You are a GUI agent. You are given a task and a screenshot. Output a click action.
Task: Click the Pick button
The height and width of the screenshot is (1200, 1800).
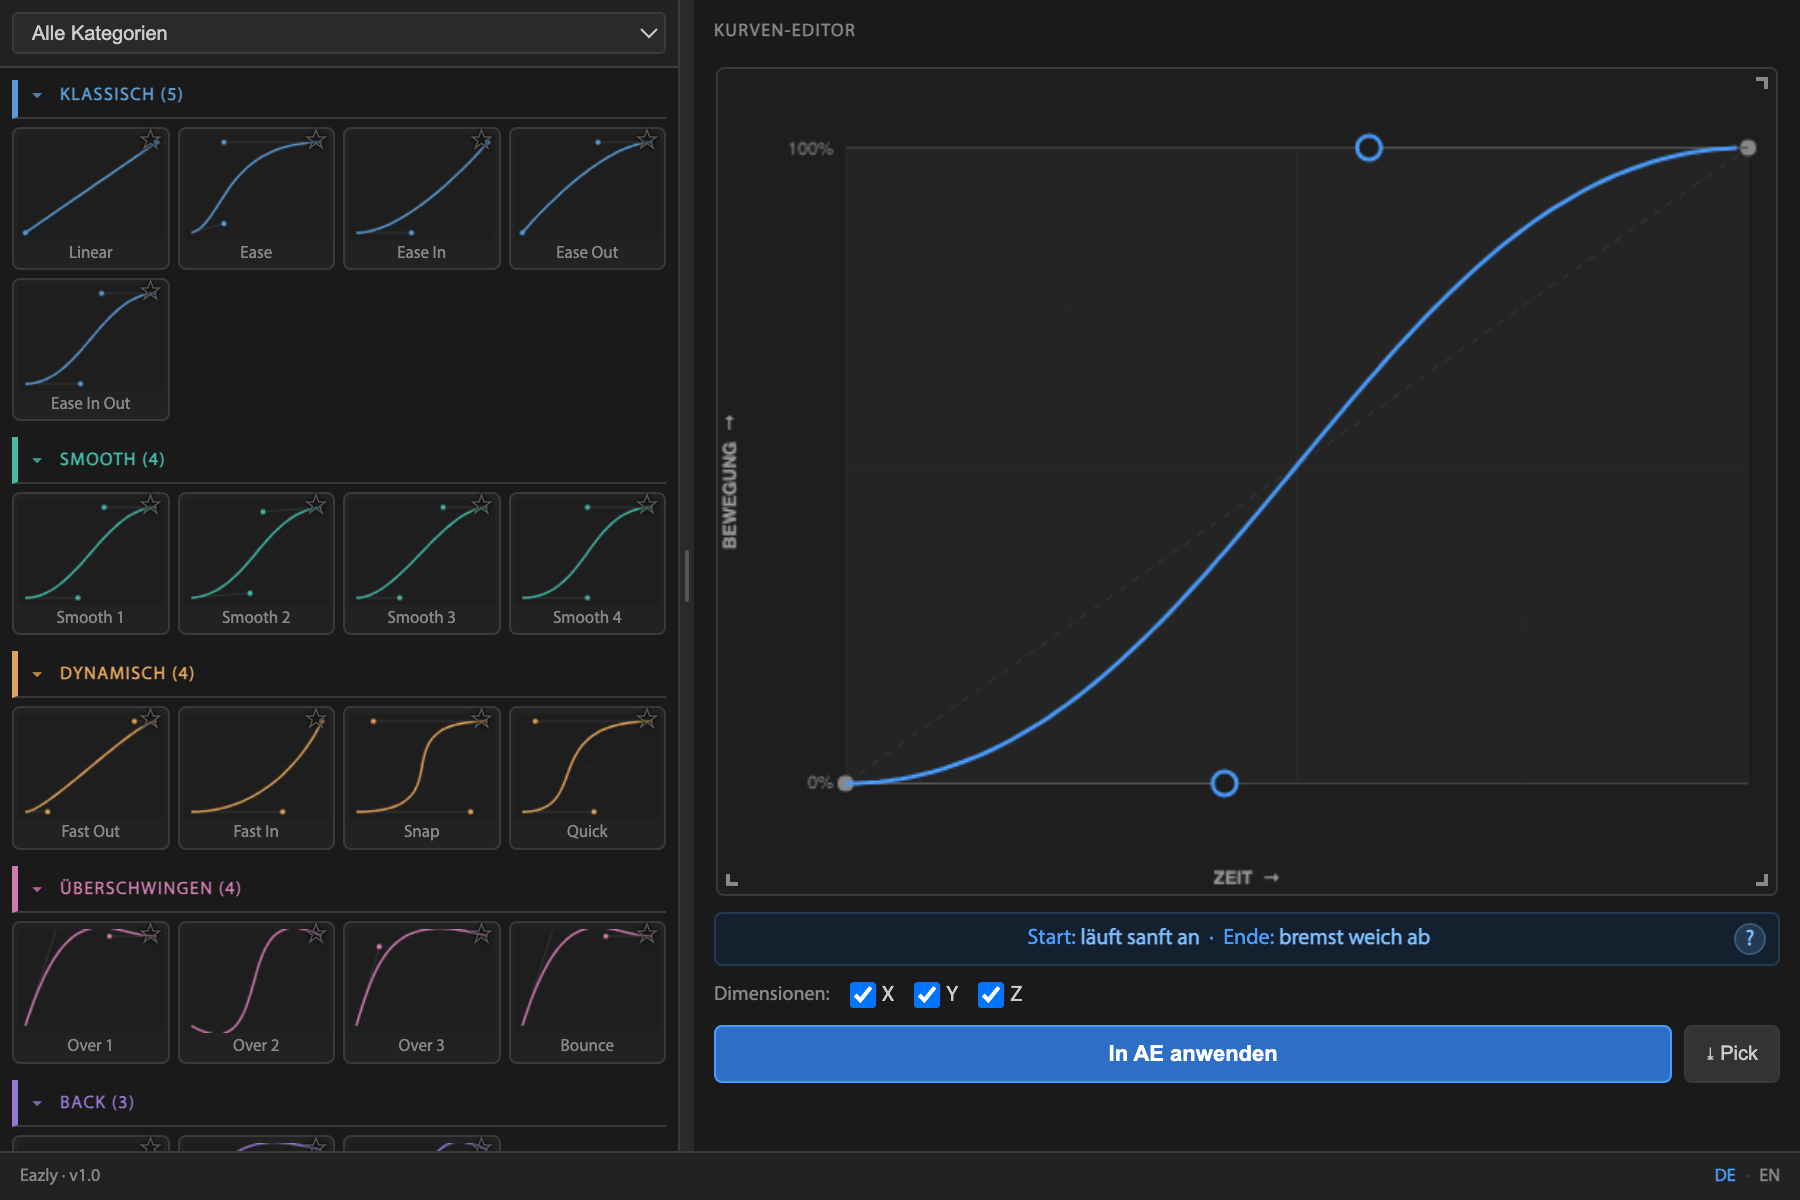(1731, 1053)
